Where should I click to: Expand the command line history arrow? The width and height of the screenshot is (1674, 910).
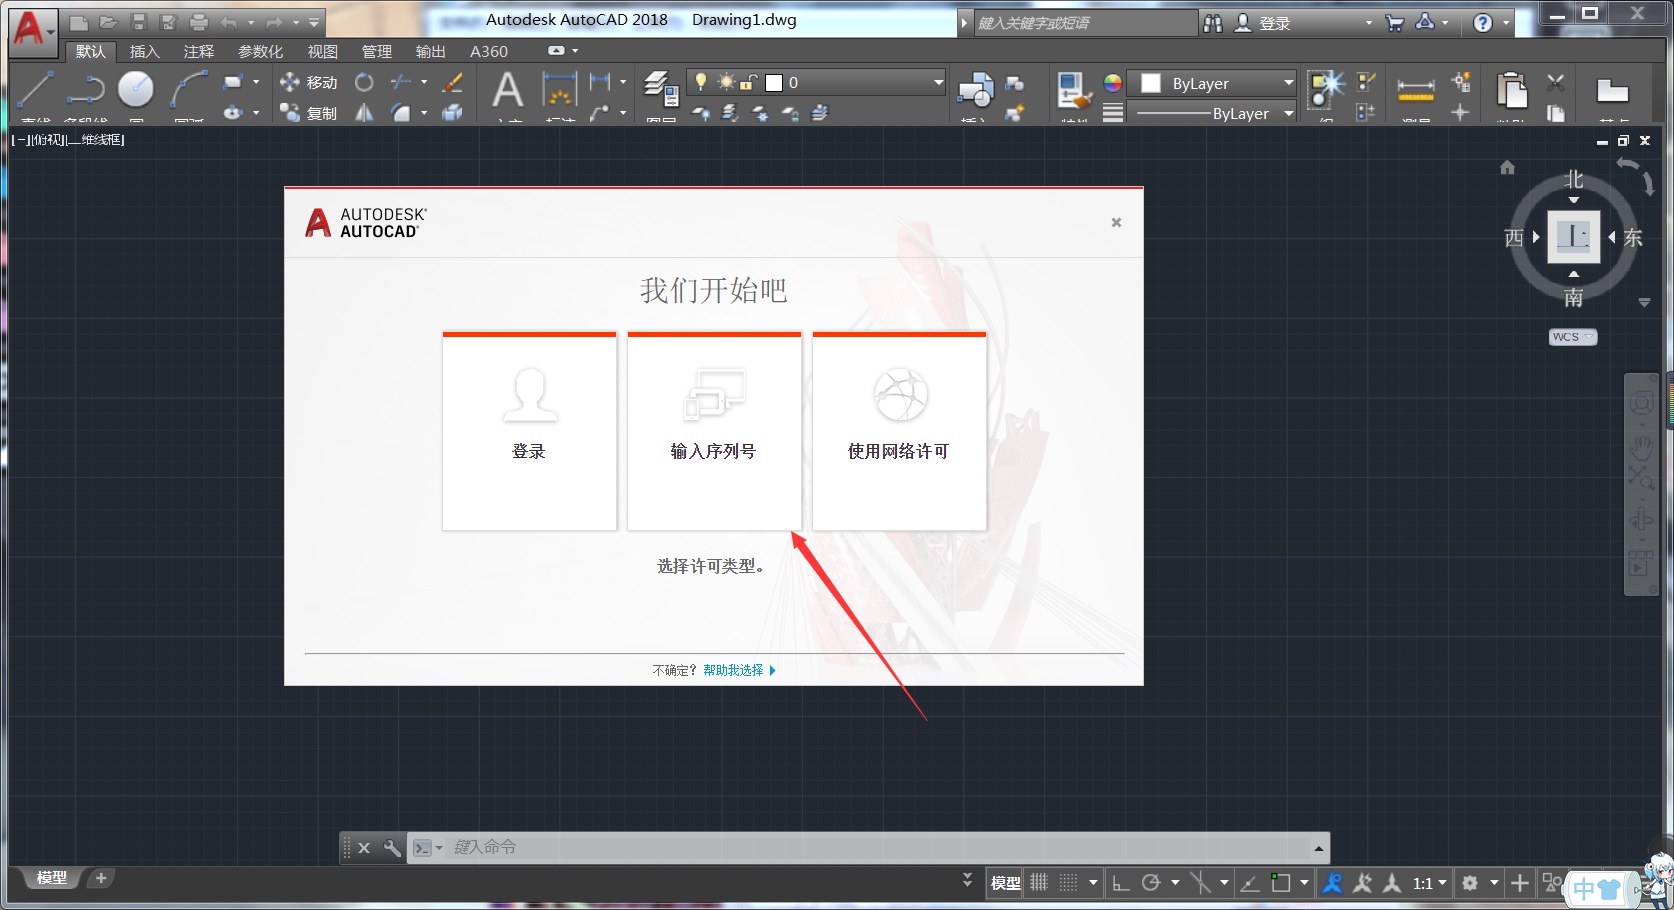1319,849
